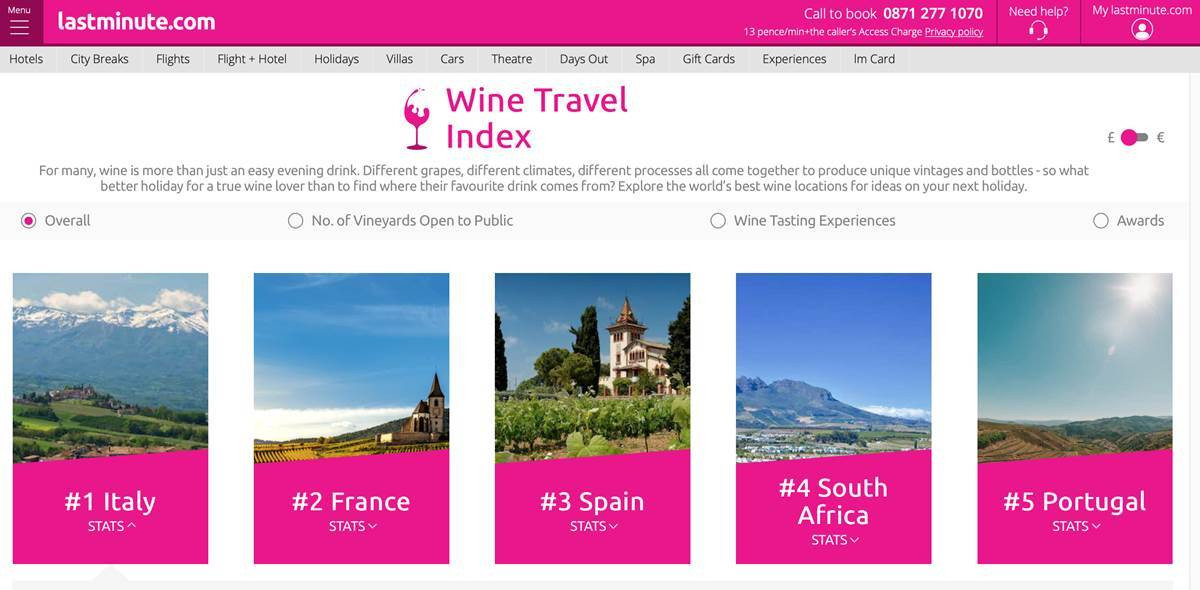Open the Privacy policy link
Image resolution: width=1200 pixels, height=590 pixels.
coord(954,31)
